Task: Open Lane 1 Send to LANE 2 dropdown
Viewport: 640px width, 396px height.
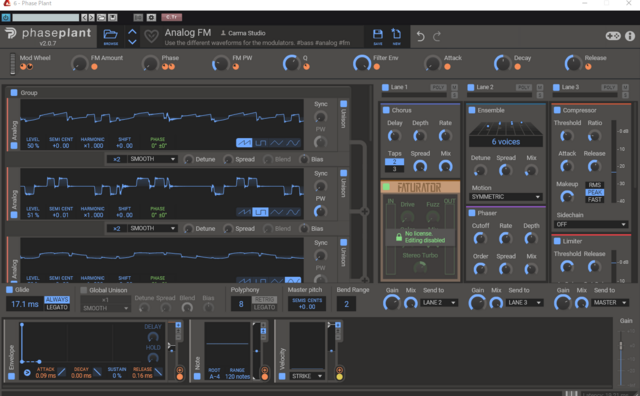Action: (439, 303)
